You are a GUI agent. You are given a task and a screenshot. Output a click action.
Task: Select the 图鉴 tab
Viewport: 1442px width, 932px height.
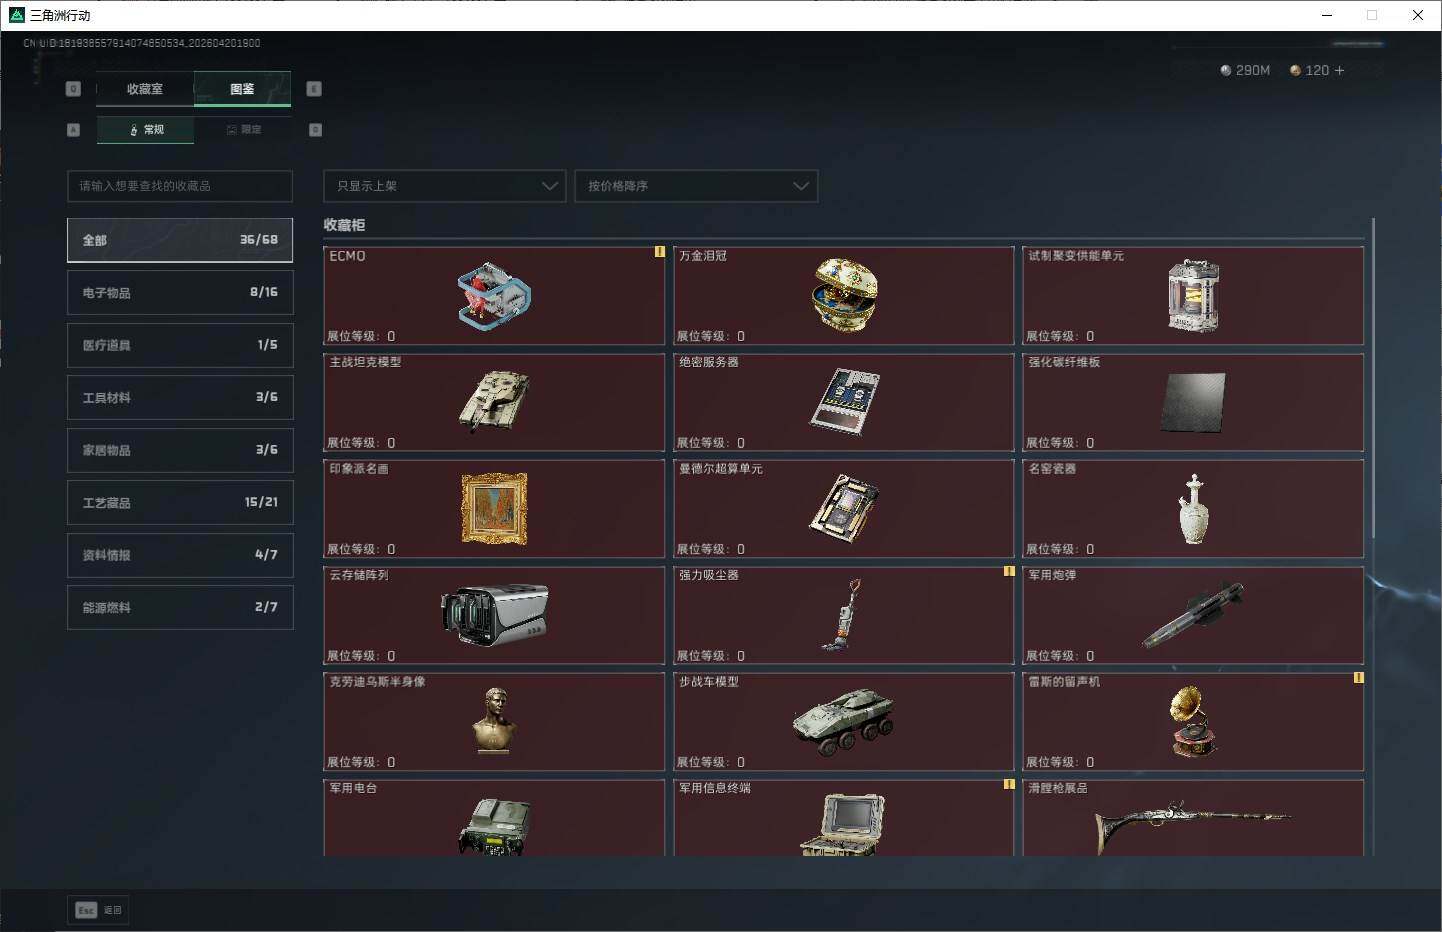(x=242, y=89)
